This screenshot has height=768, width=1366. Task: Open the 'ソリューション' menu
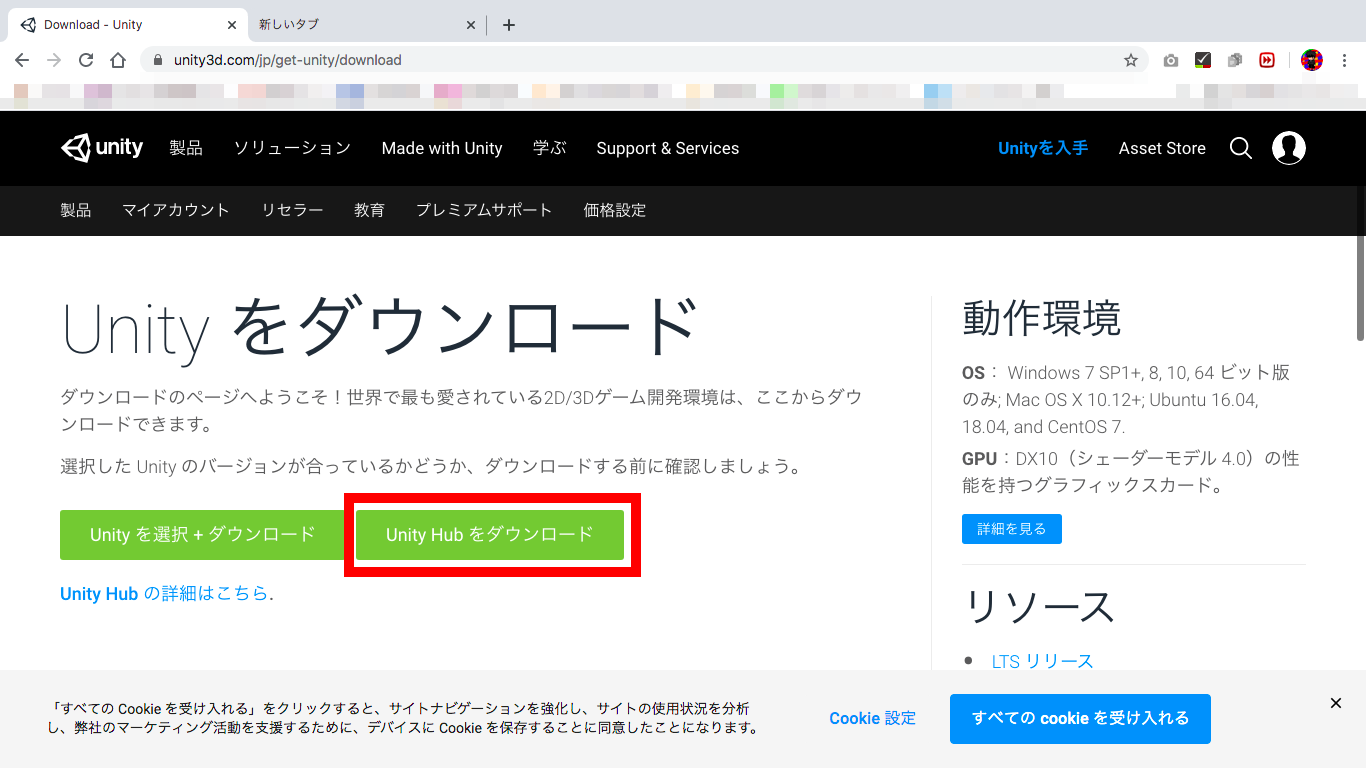click(x=292, y=148)
